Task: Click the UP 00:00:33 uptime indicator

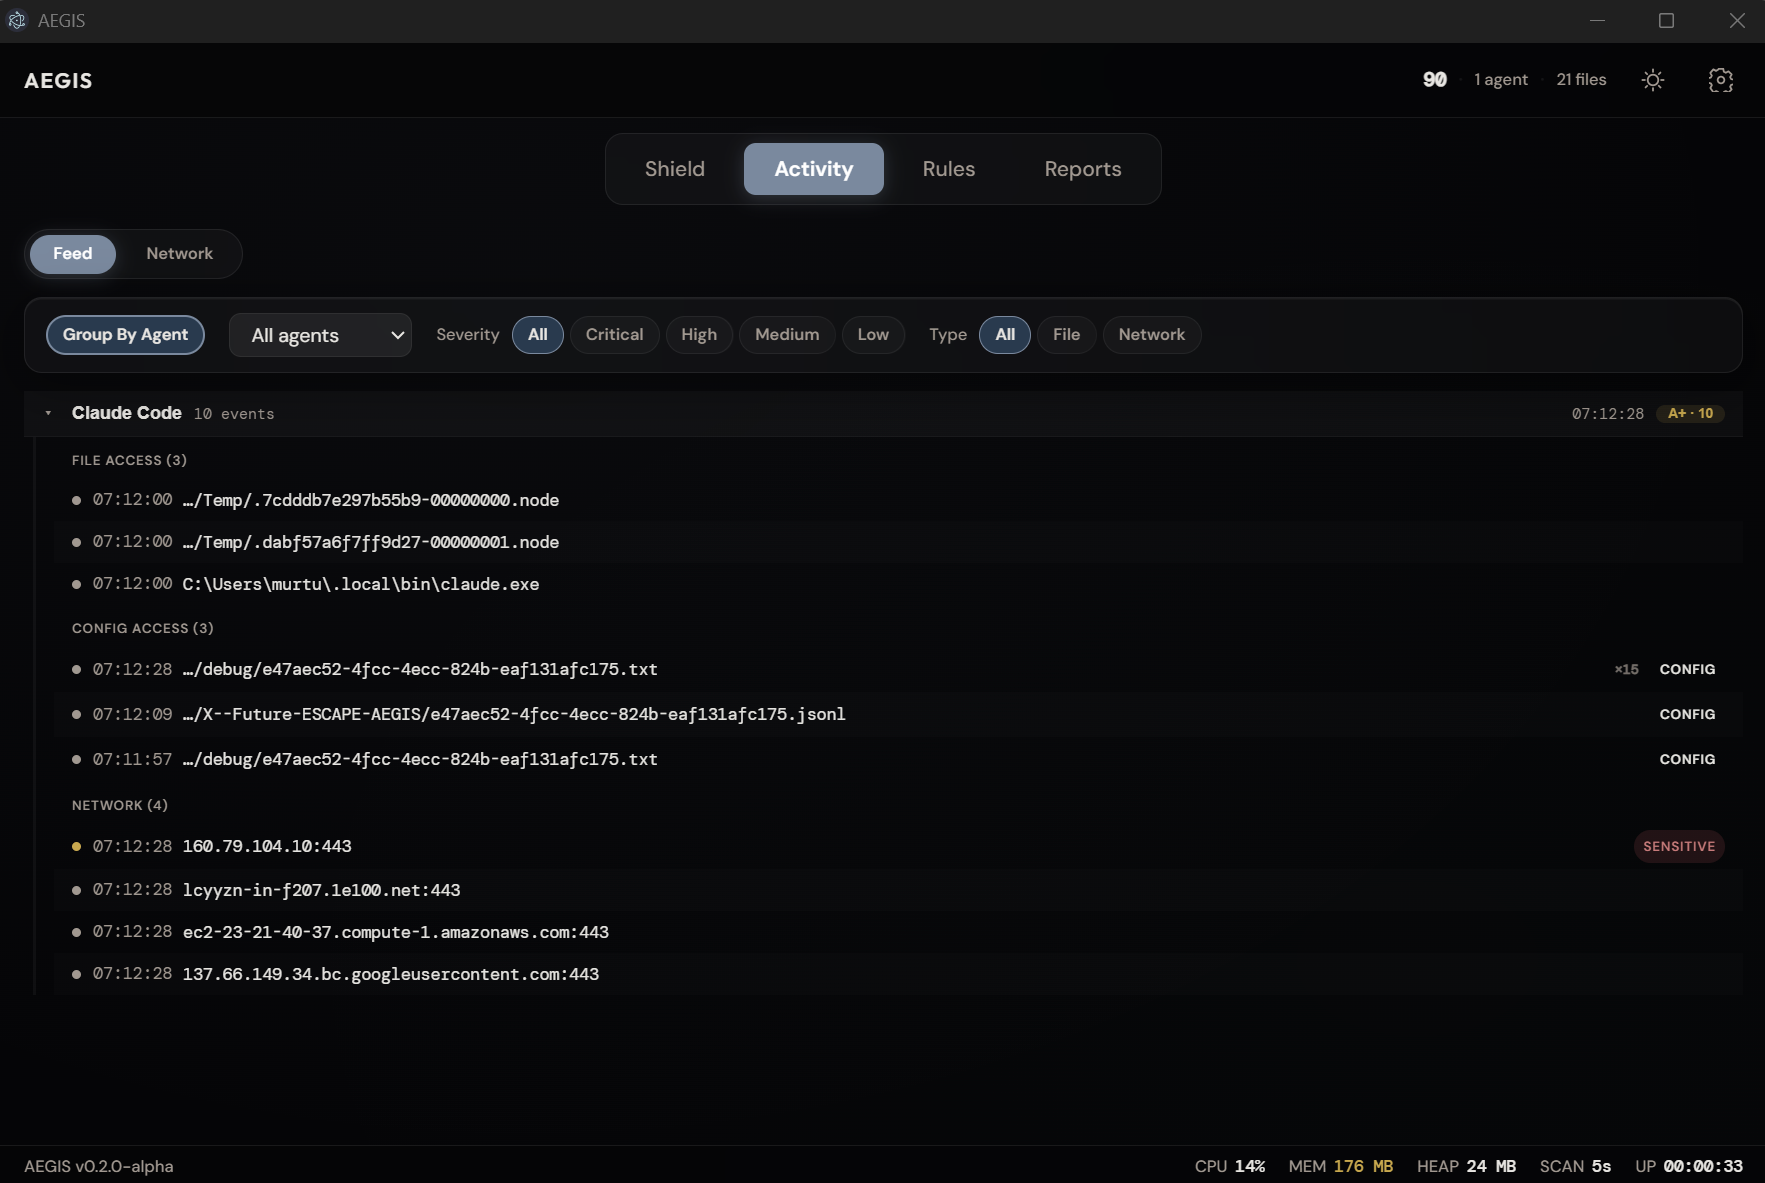Action: point(1689,1166)
